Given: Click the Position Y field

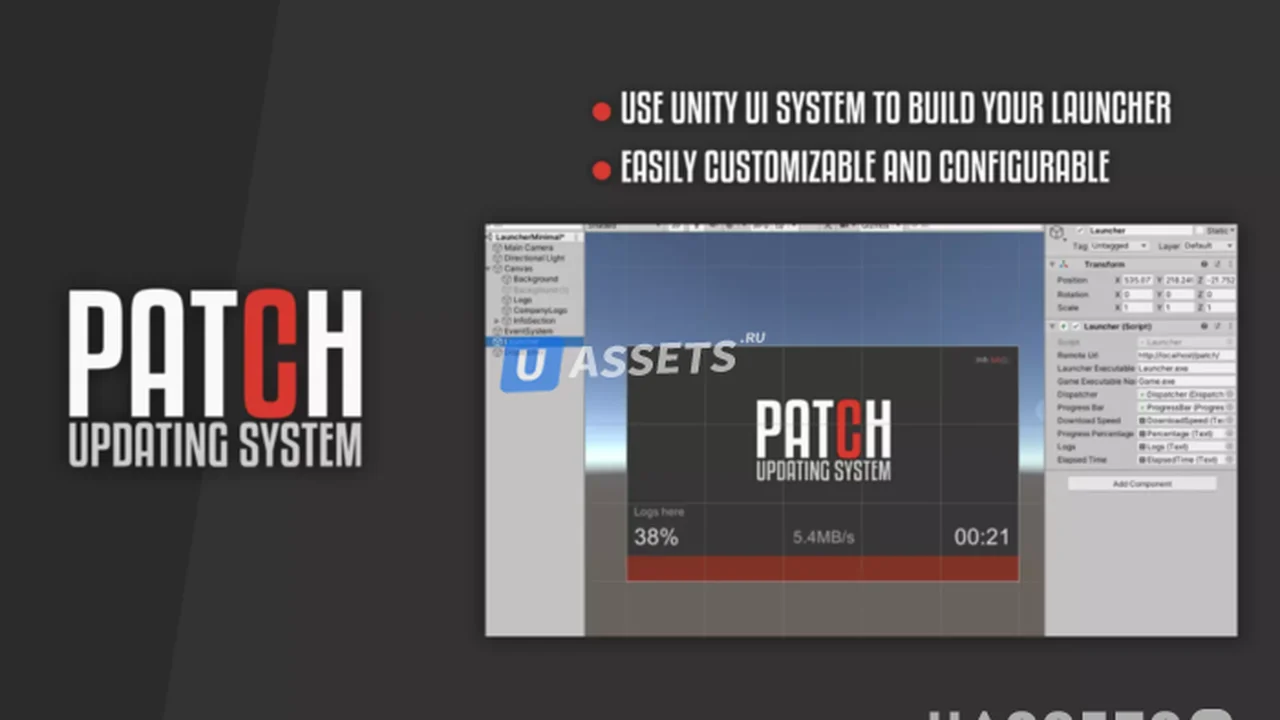Looking at the screenshot, I should 1179,280.
